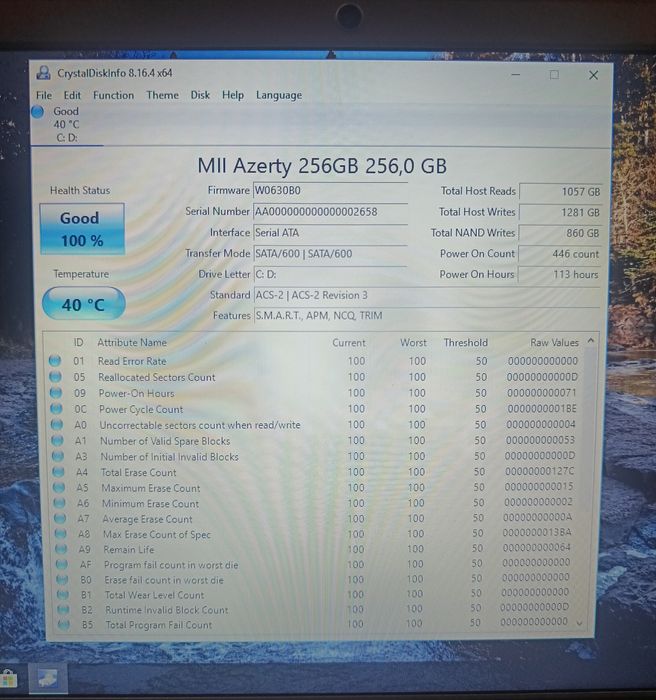Image resolution: width=656 pixels, height=700 pixels.
Task: Click status orb of Number of Initial Invalid Blocks
Action: [58, 456]
